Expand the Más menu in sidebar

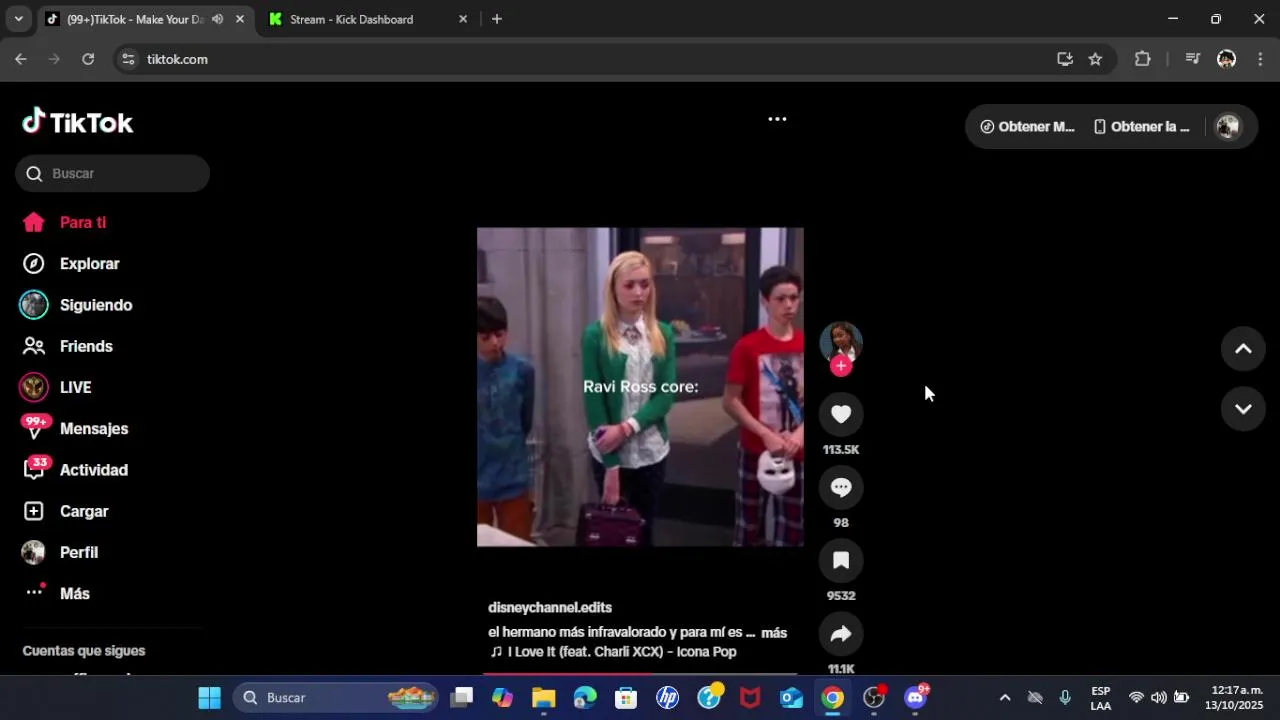(75, 593)
